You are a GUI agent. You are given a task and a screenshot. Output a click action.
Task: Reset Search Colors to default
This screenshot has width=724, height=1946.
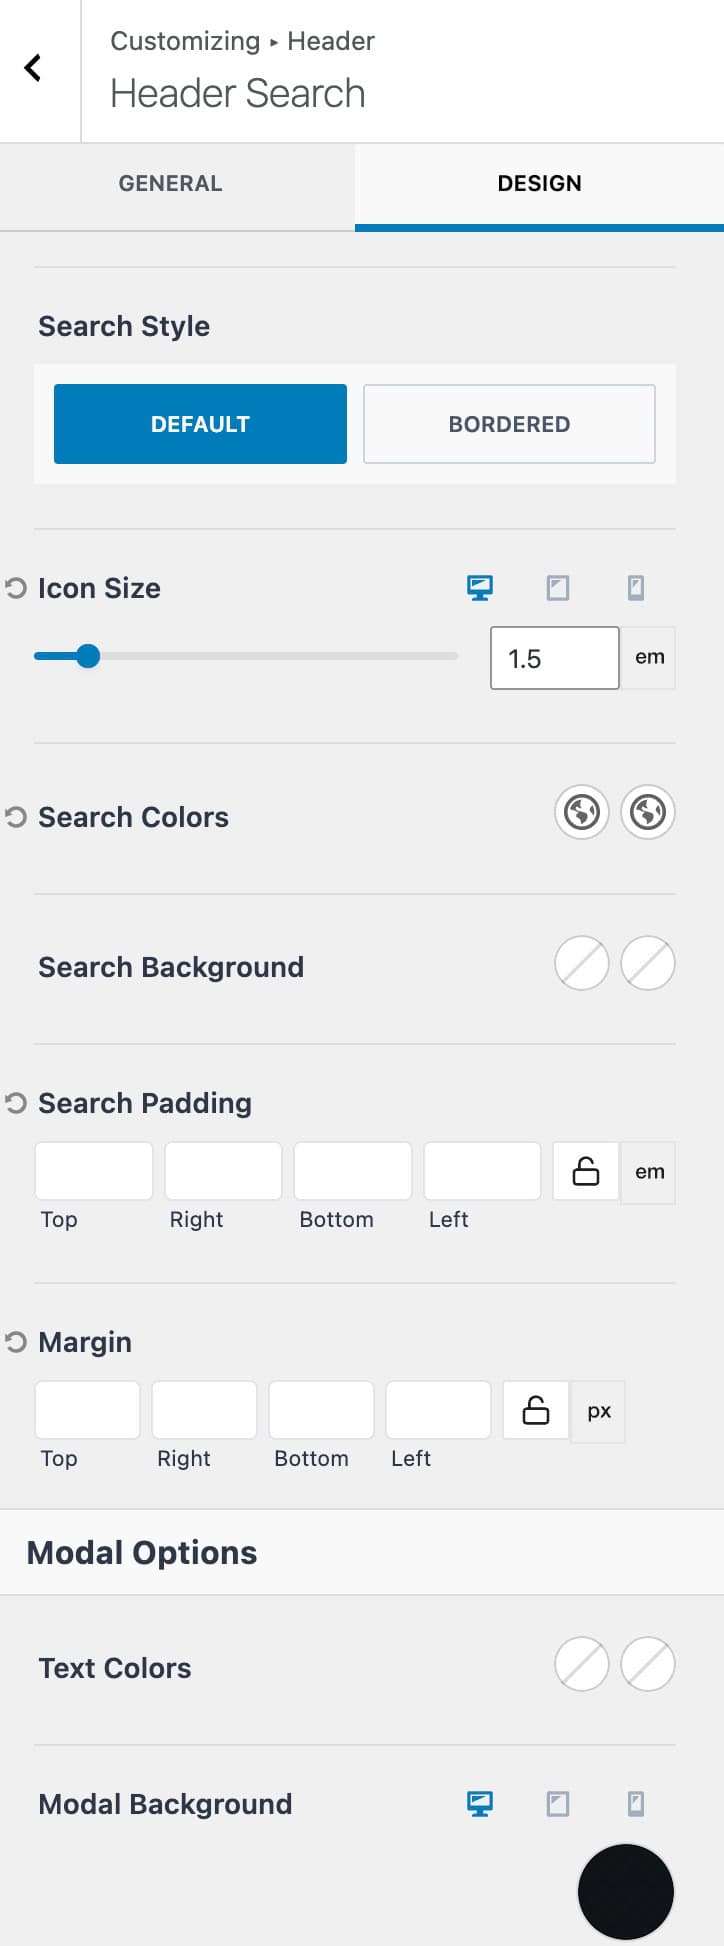pos(15,816)
